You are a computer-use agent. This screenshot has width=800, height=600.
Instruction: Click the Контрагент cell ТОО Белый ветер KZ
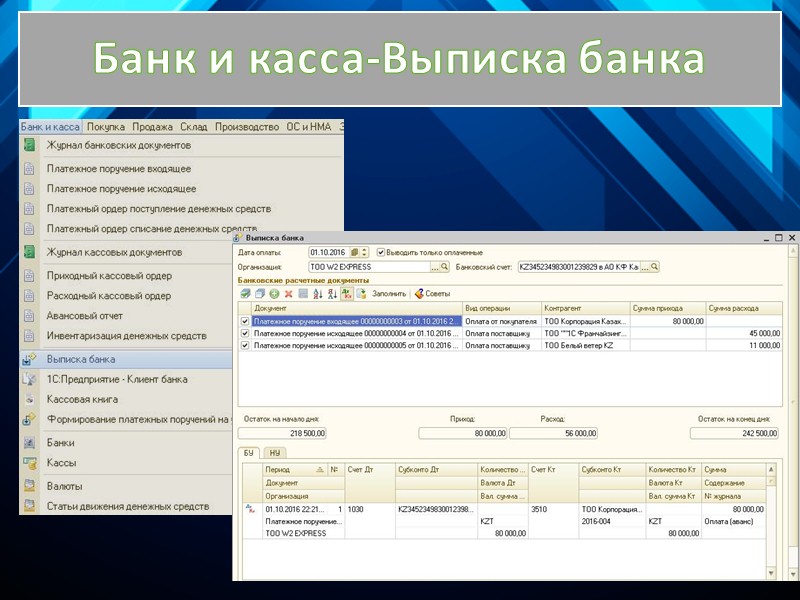coord(585,345)
